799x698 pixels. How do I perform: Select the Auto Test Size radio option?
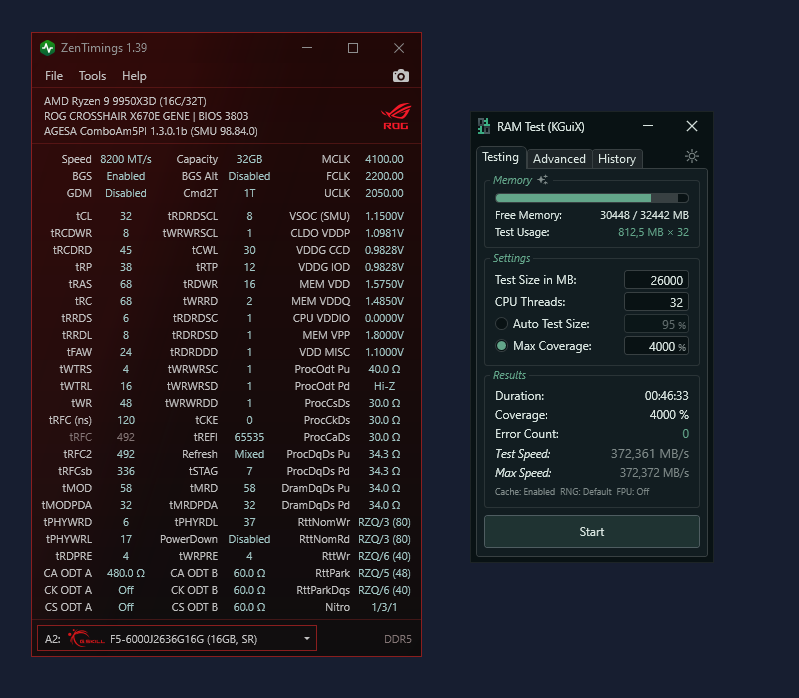(501, 324)
